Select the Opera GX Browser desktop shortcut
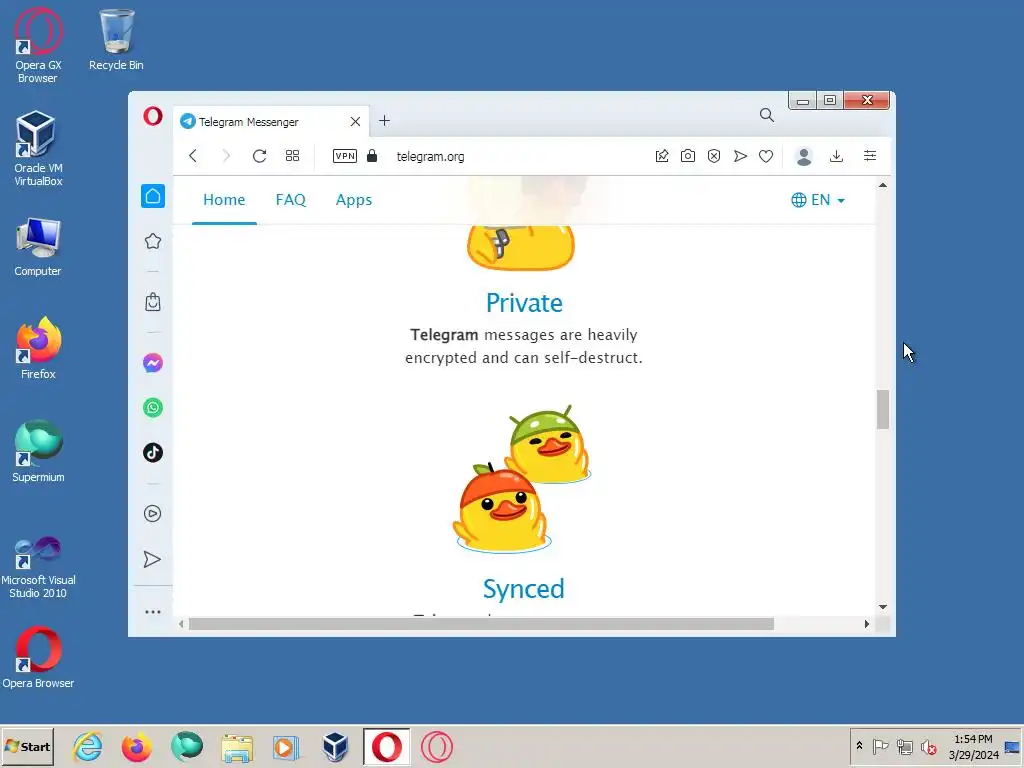 click(x=38, y=46)
